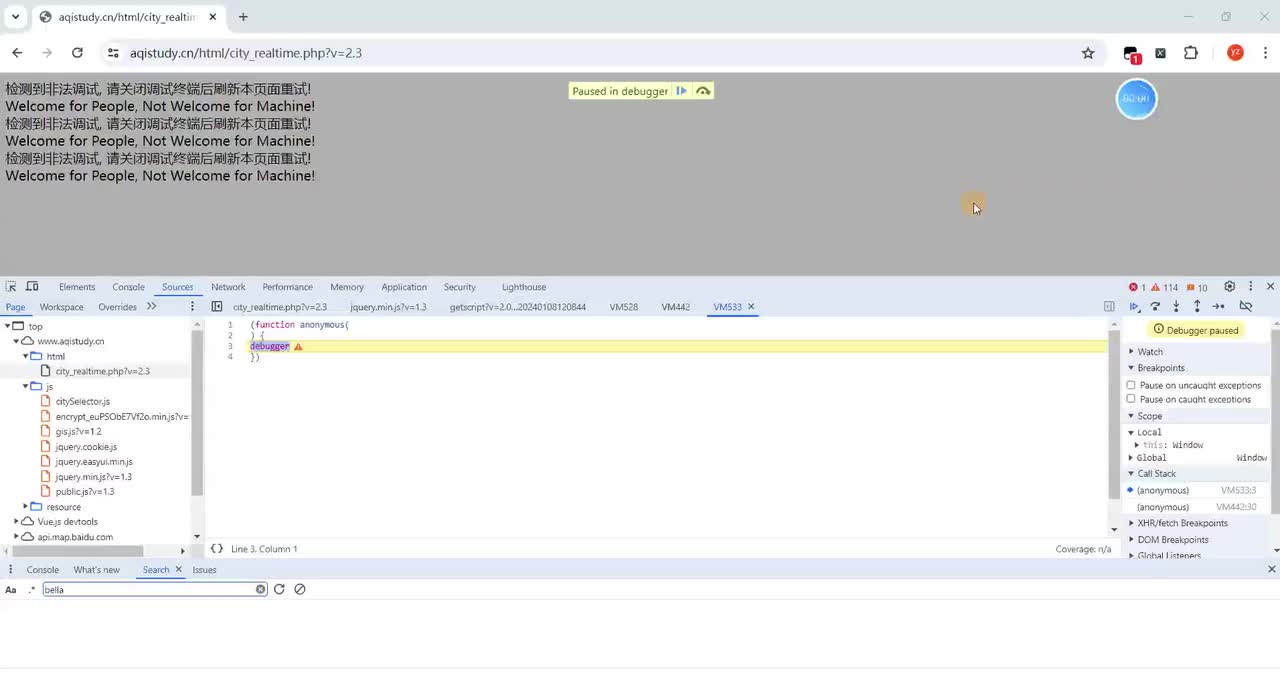Screen dimensions: 1280x682
Task: Enable Pause on caught exceptions
Action: [x=1131, y=399]
